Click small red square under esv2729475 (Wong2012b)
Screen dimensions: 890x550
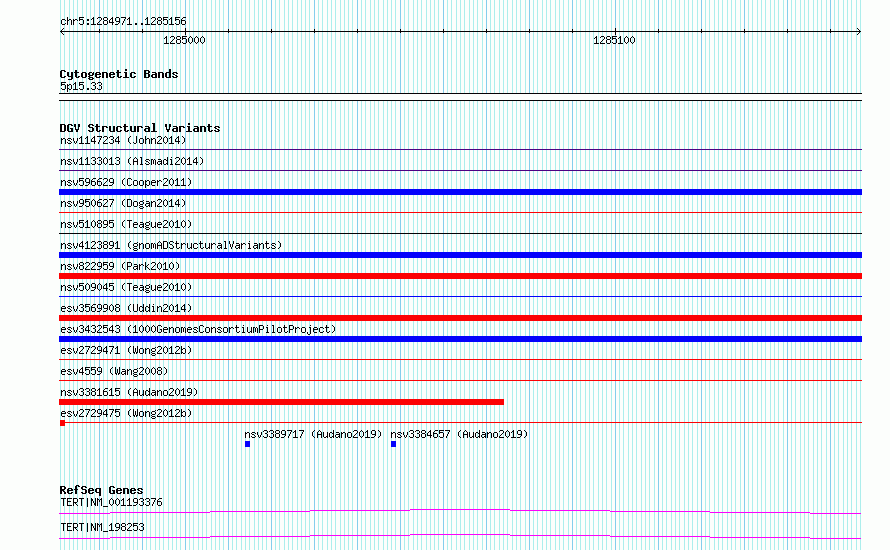coord(62,423)
